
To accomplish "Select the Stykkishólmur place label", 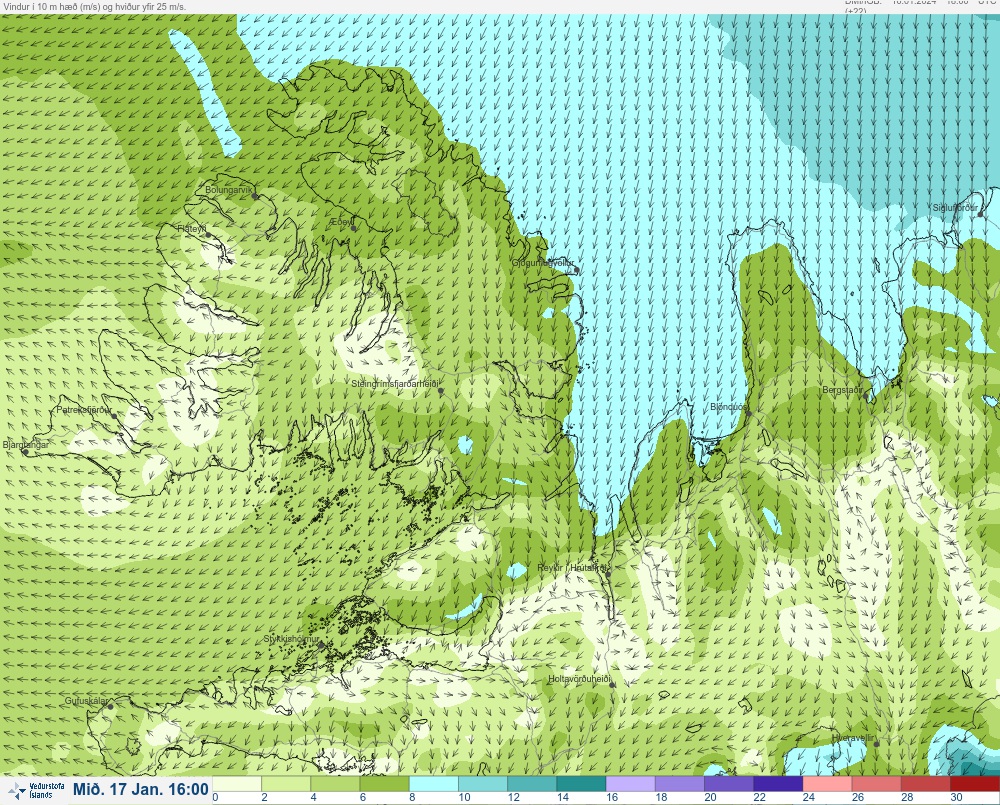I will click(291, 639).
